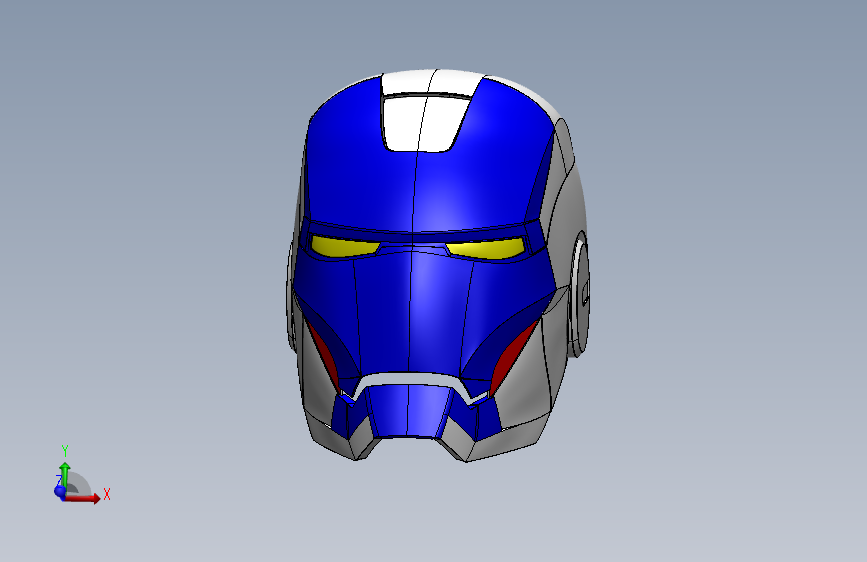867x562 pixels.
Task: Select the blue chin plate below the mouth
Action: click(408, 412)
